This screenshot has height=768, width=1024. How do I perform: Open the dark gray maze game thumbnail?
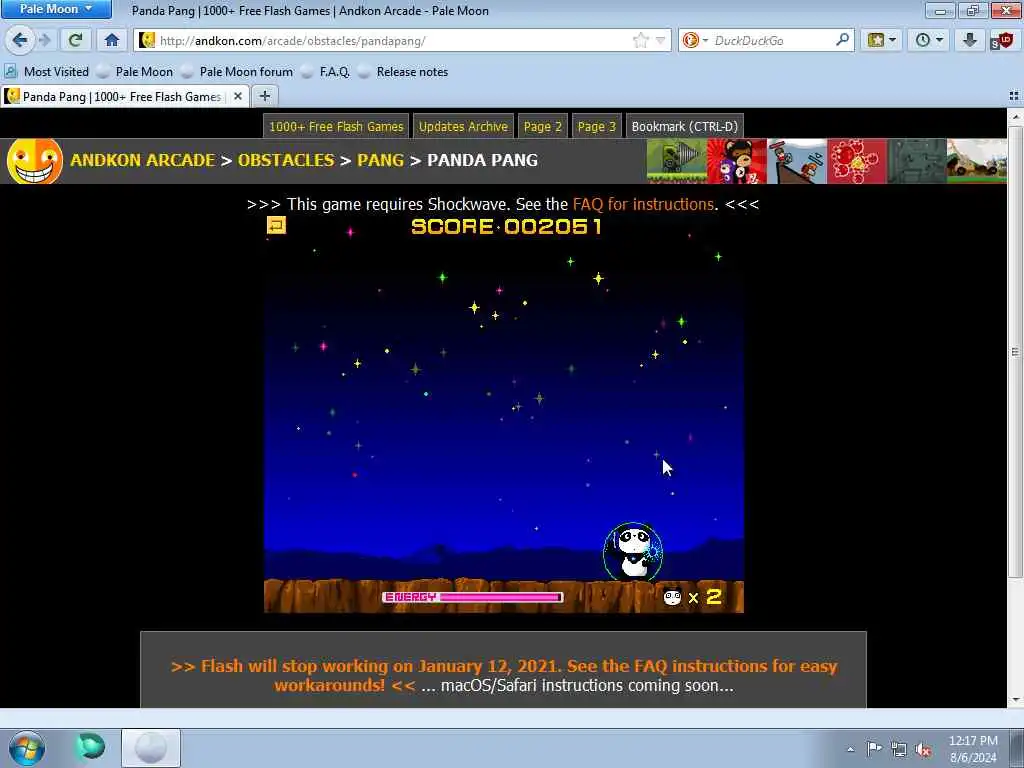pos(917,161)
